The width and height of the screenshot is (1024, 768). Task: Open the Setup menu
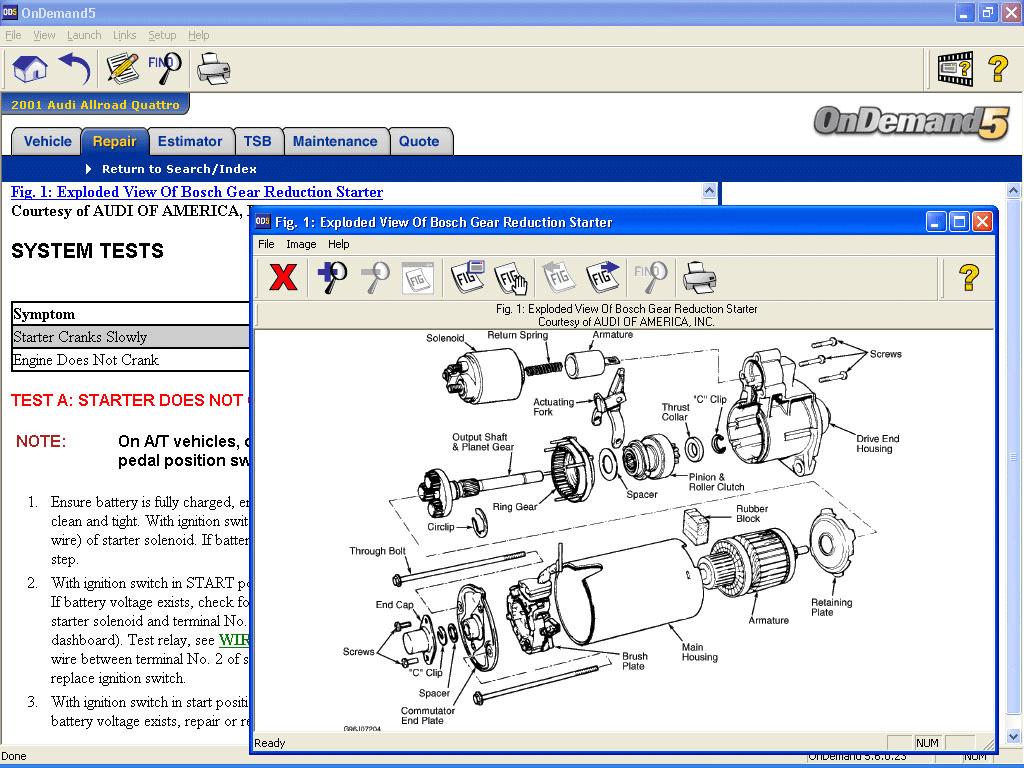pos(162,35)
